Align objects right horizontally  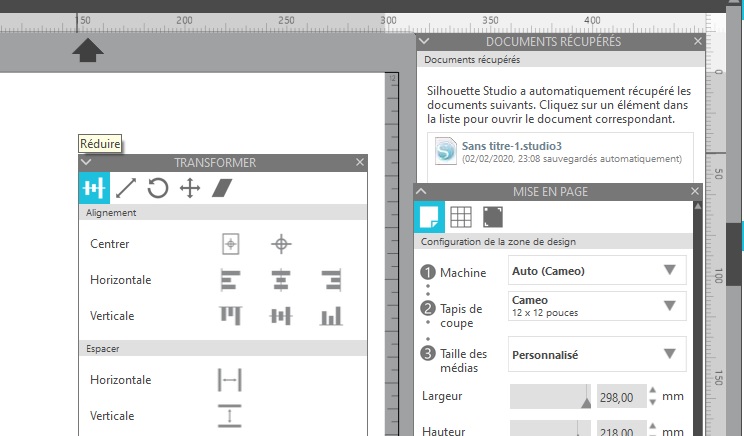pyautogui.click(x=331, y=280)
